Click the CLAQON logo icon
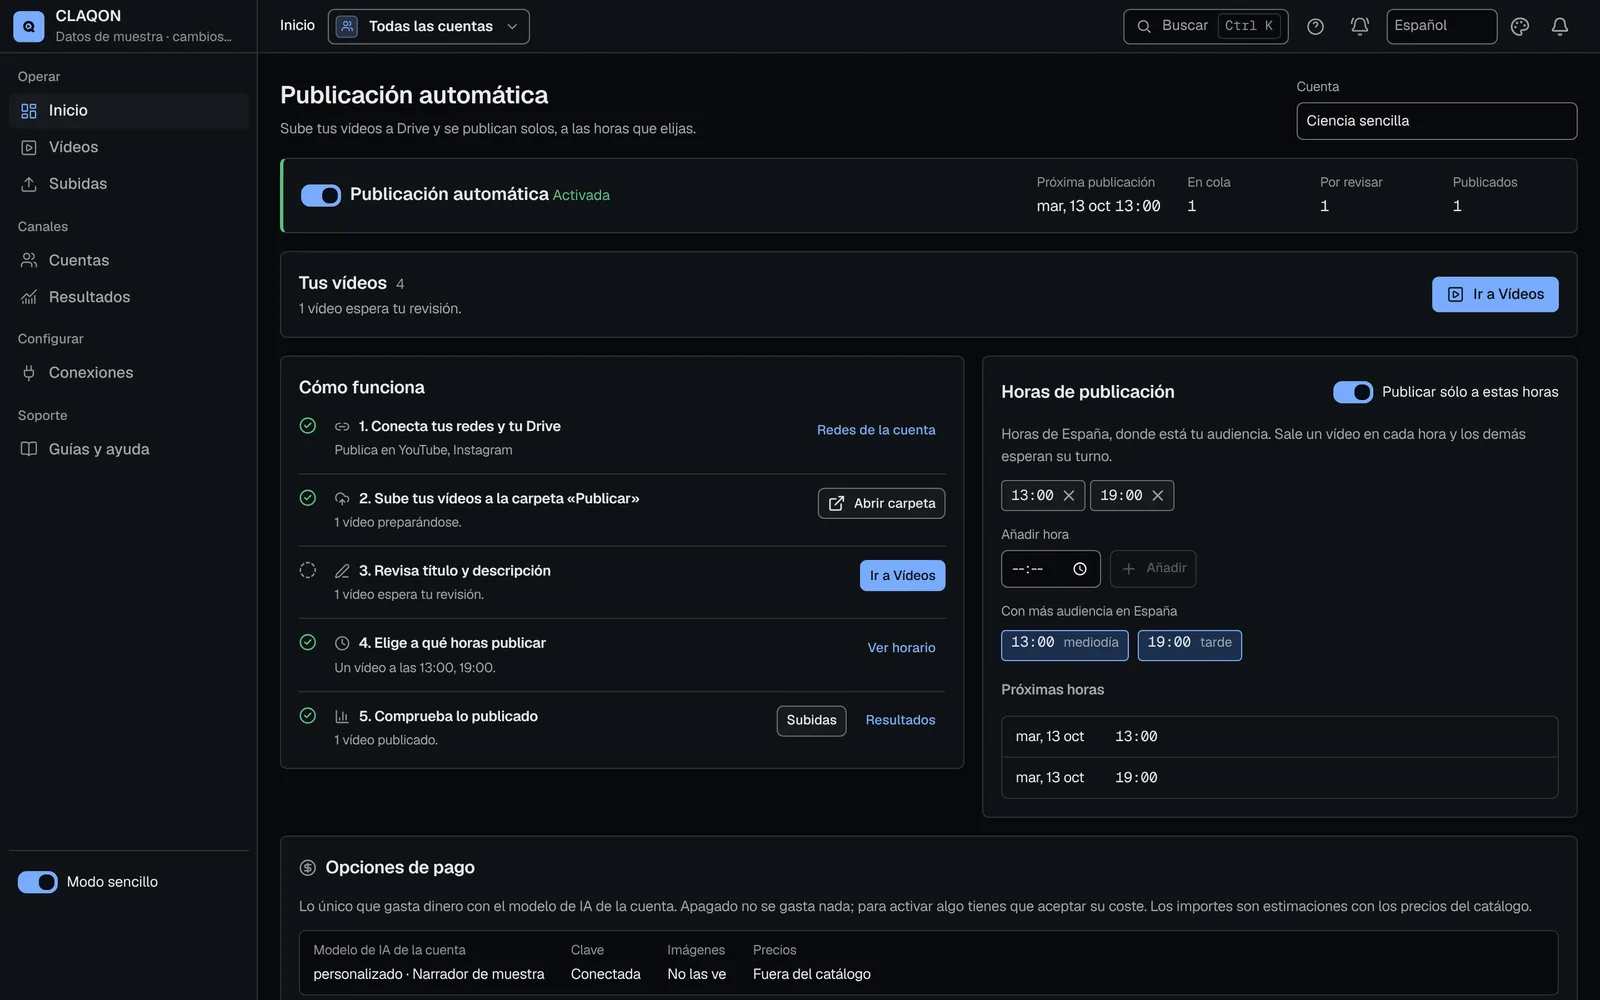The height and width of the screenshot is (1000, 1600). click(28, 26)
